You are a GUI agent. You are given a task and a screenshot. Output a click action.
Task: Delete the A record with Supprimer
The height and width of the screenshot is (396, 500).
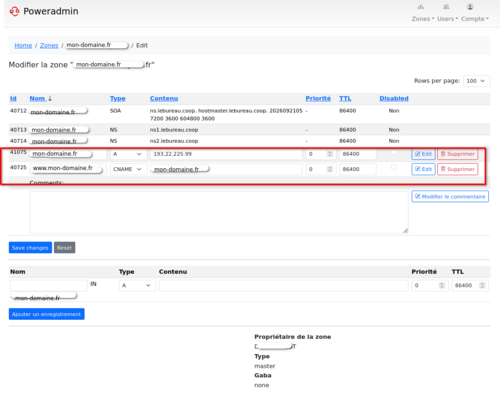pyautogui.click(x=458, y=154)
